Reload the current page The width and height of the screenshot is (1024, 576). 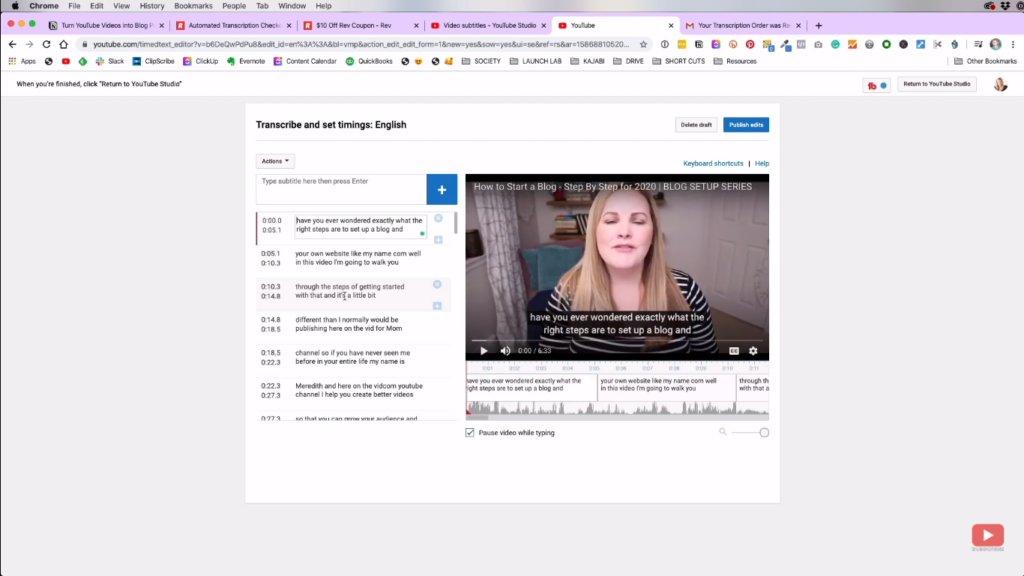click(46, 44)
